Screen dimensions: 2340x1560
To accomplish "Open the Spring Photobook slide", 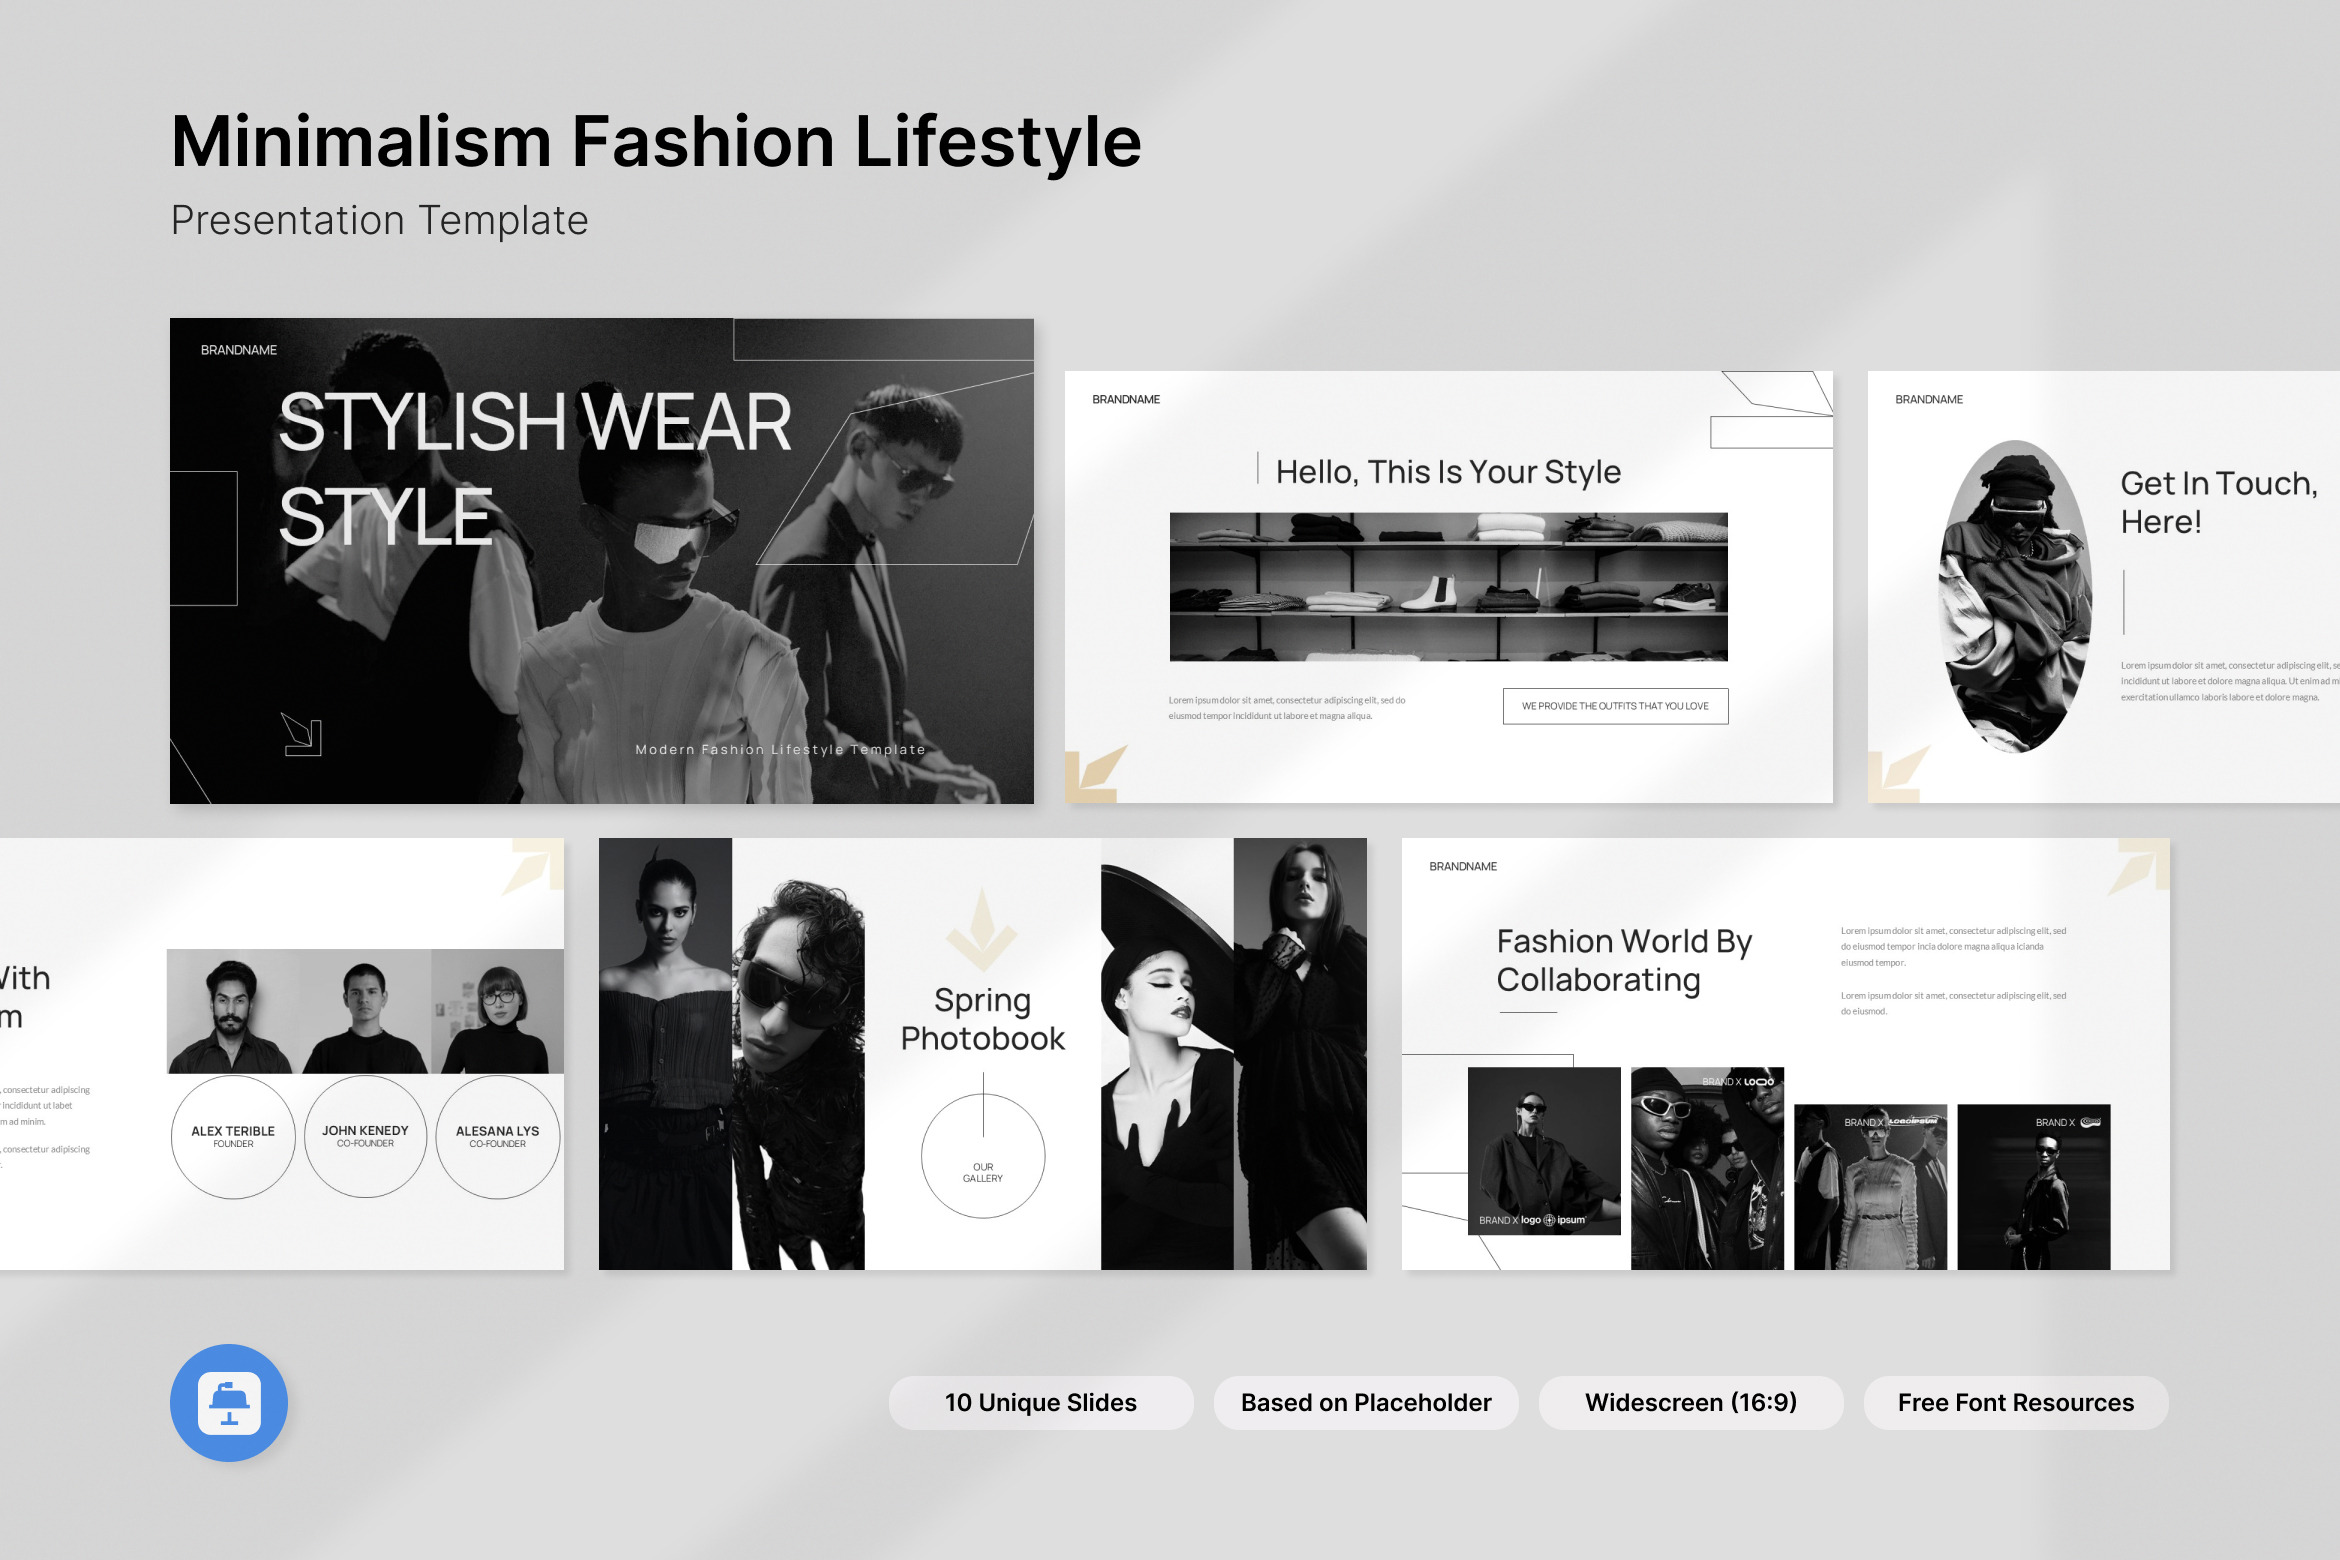I will pyautogui.click(x=983, y=1054).
